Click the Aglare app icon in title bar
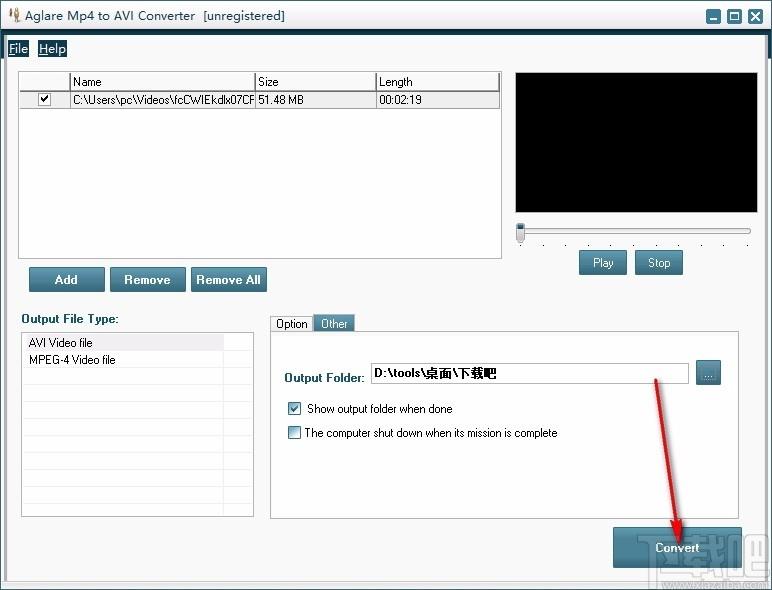 pos(14,15)
